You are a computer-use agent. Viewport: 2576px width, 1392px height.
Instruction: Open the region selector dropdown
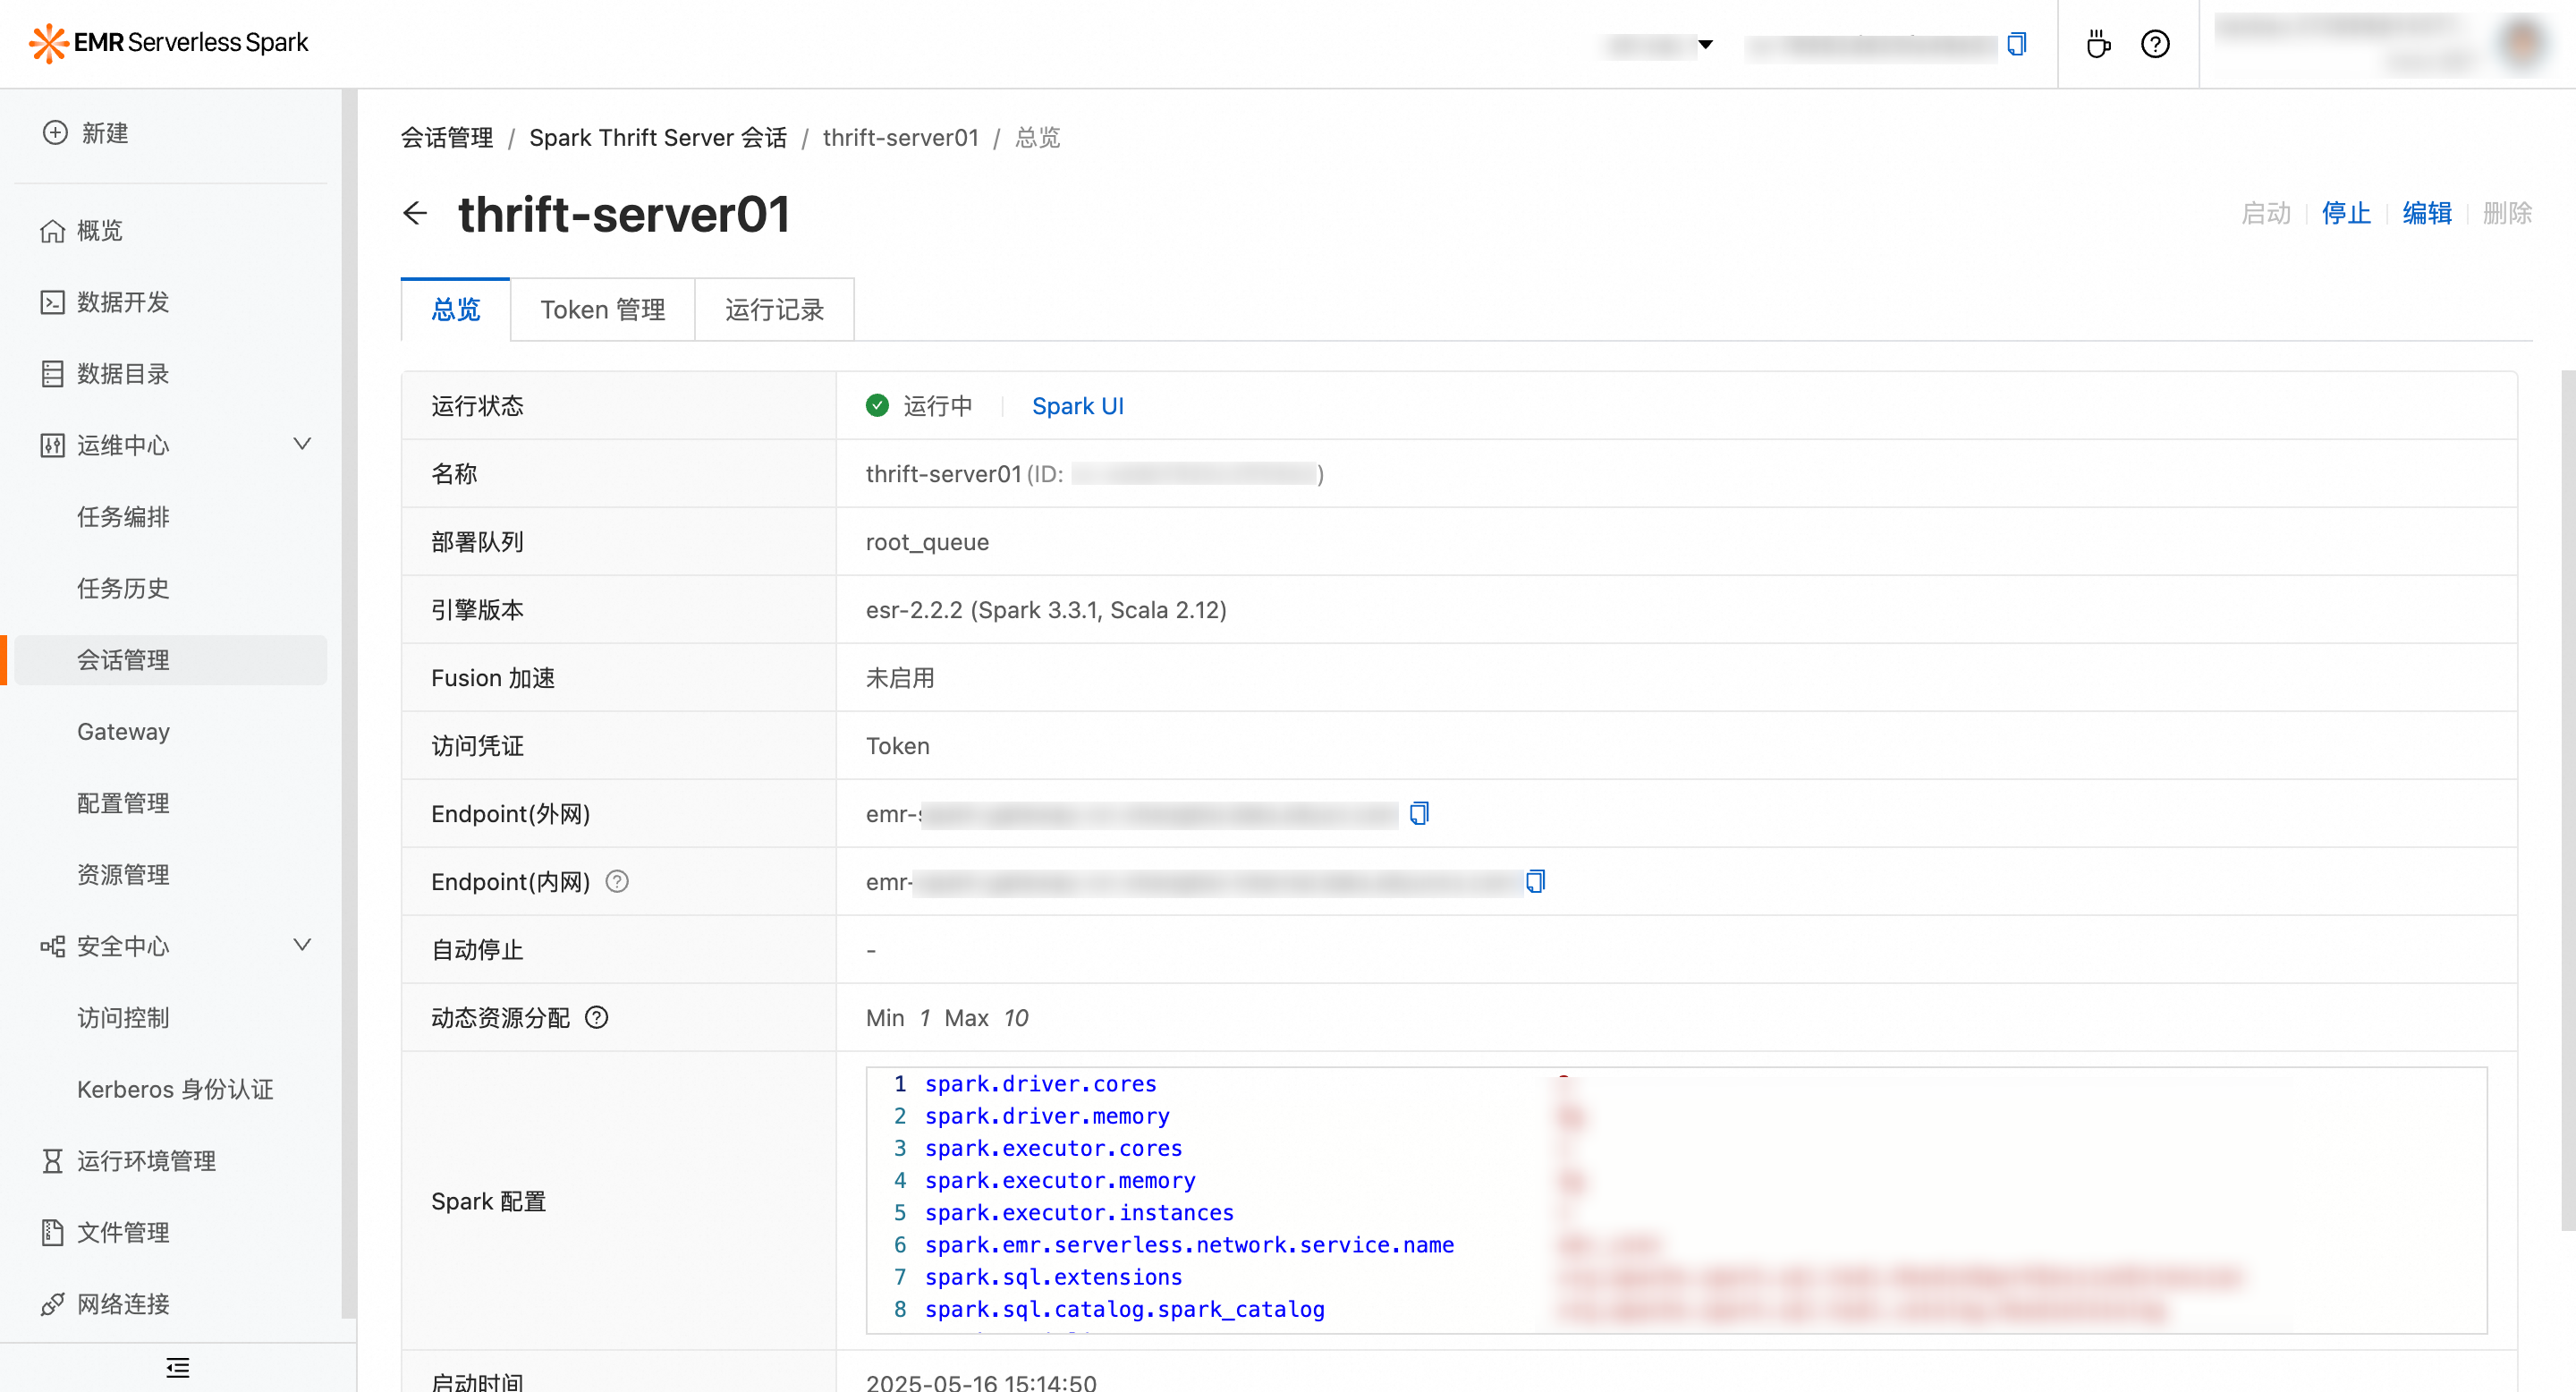pos(1705,45)
